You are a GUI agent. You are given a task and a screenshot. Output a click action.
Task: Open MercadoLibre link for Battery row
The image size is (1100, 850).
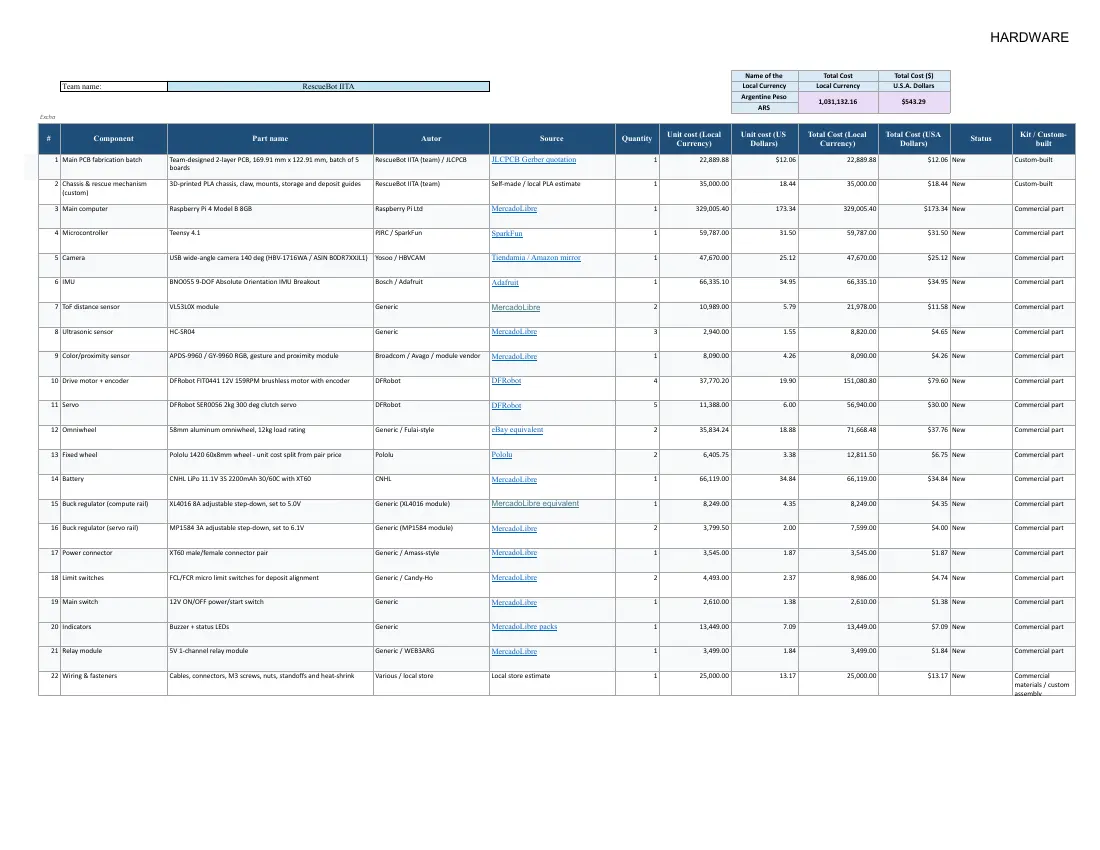pyautogui.click(x=514, y=480)
